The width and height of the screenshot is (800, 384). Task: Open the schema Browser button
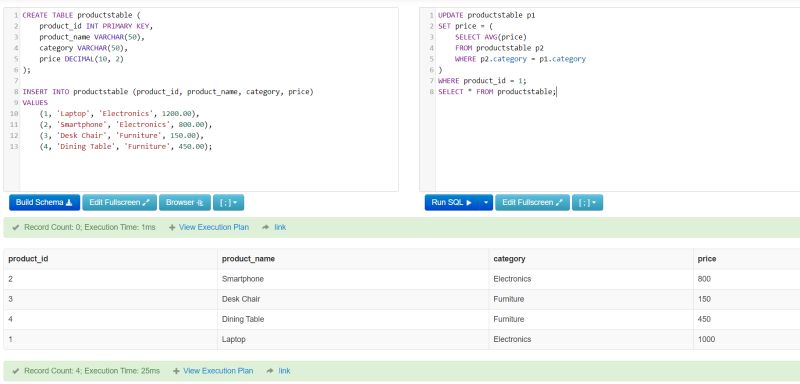[185, 202]
